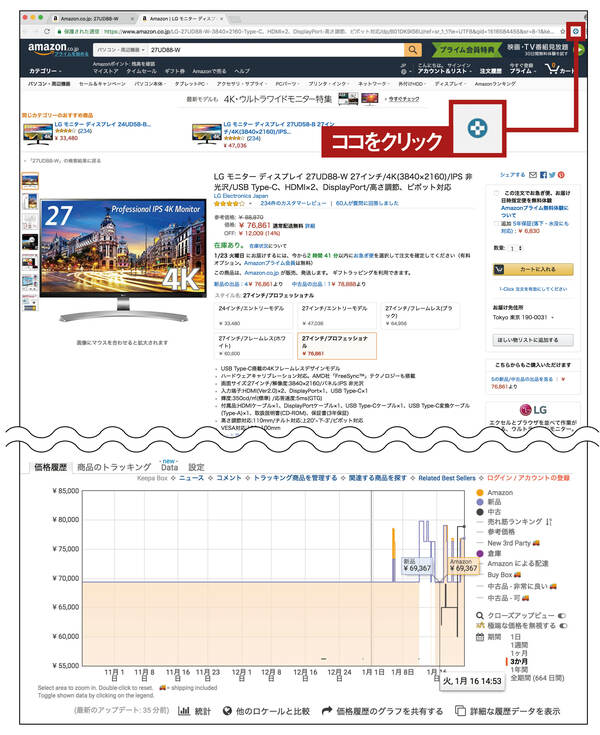Click the 売れ筋ランキング sort arrows icon

tap(549, 522)
